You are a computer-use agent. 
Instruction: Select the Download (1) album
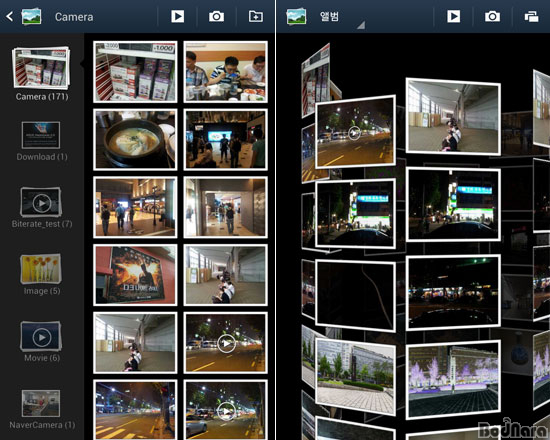click(41, 141)
